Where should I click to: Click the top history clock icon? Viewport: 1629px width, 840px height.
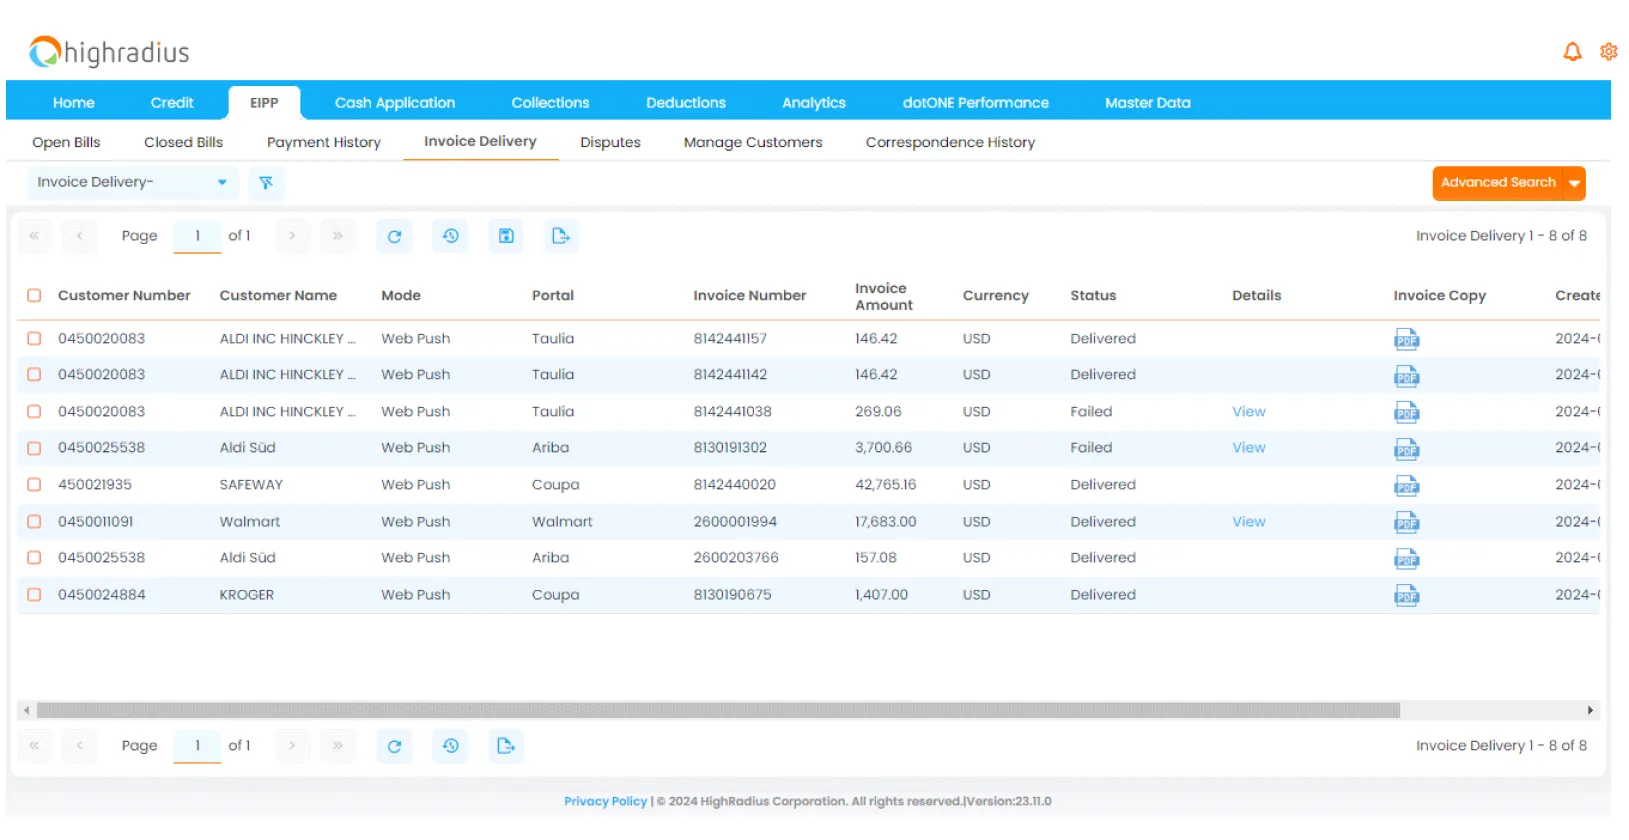[x=451, y=237]
